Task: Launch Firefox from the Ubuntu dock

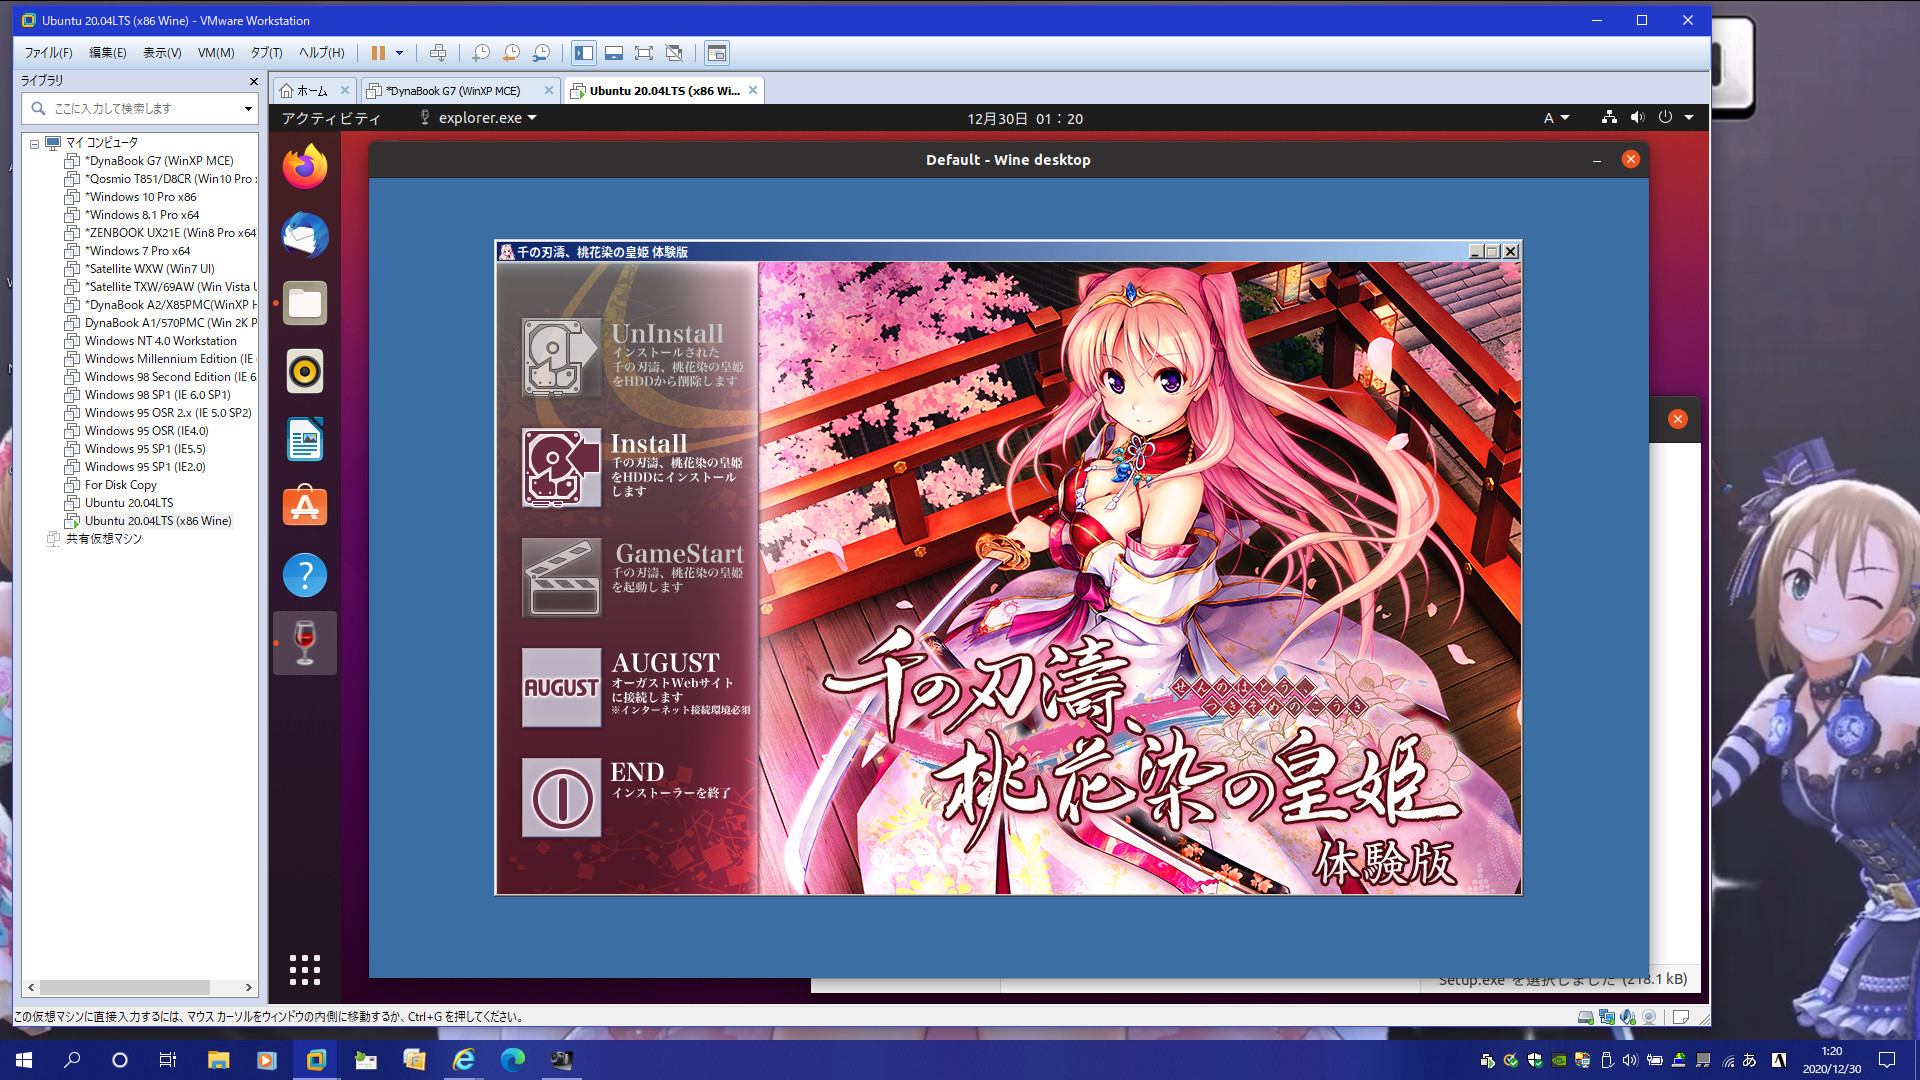Action: click(x=305, y=167)
